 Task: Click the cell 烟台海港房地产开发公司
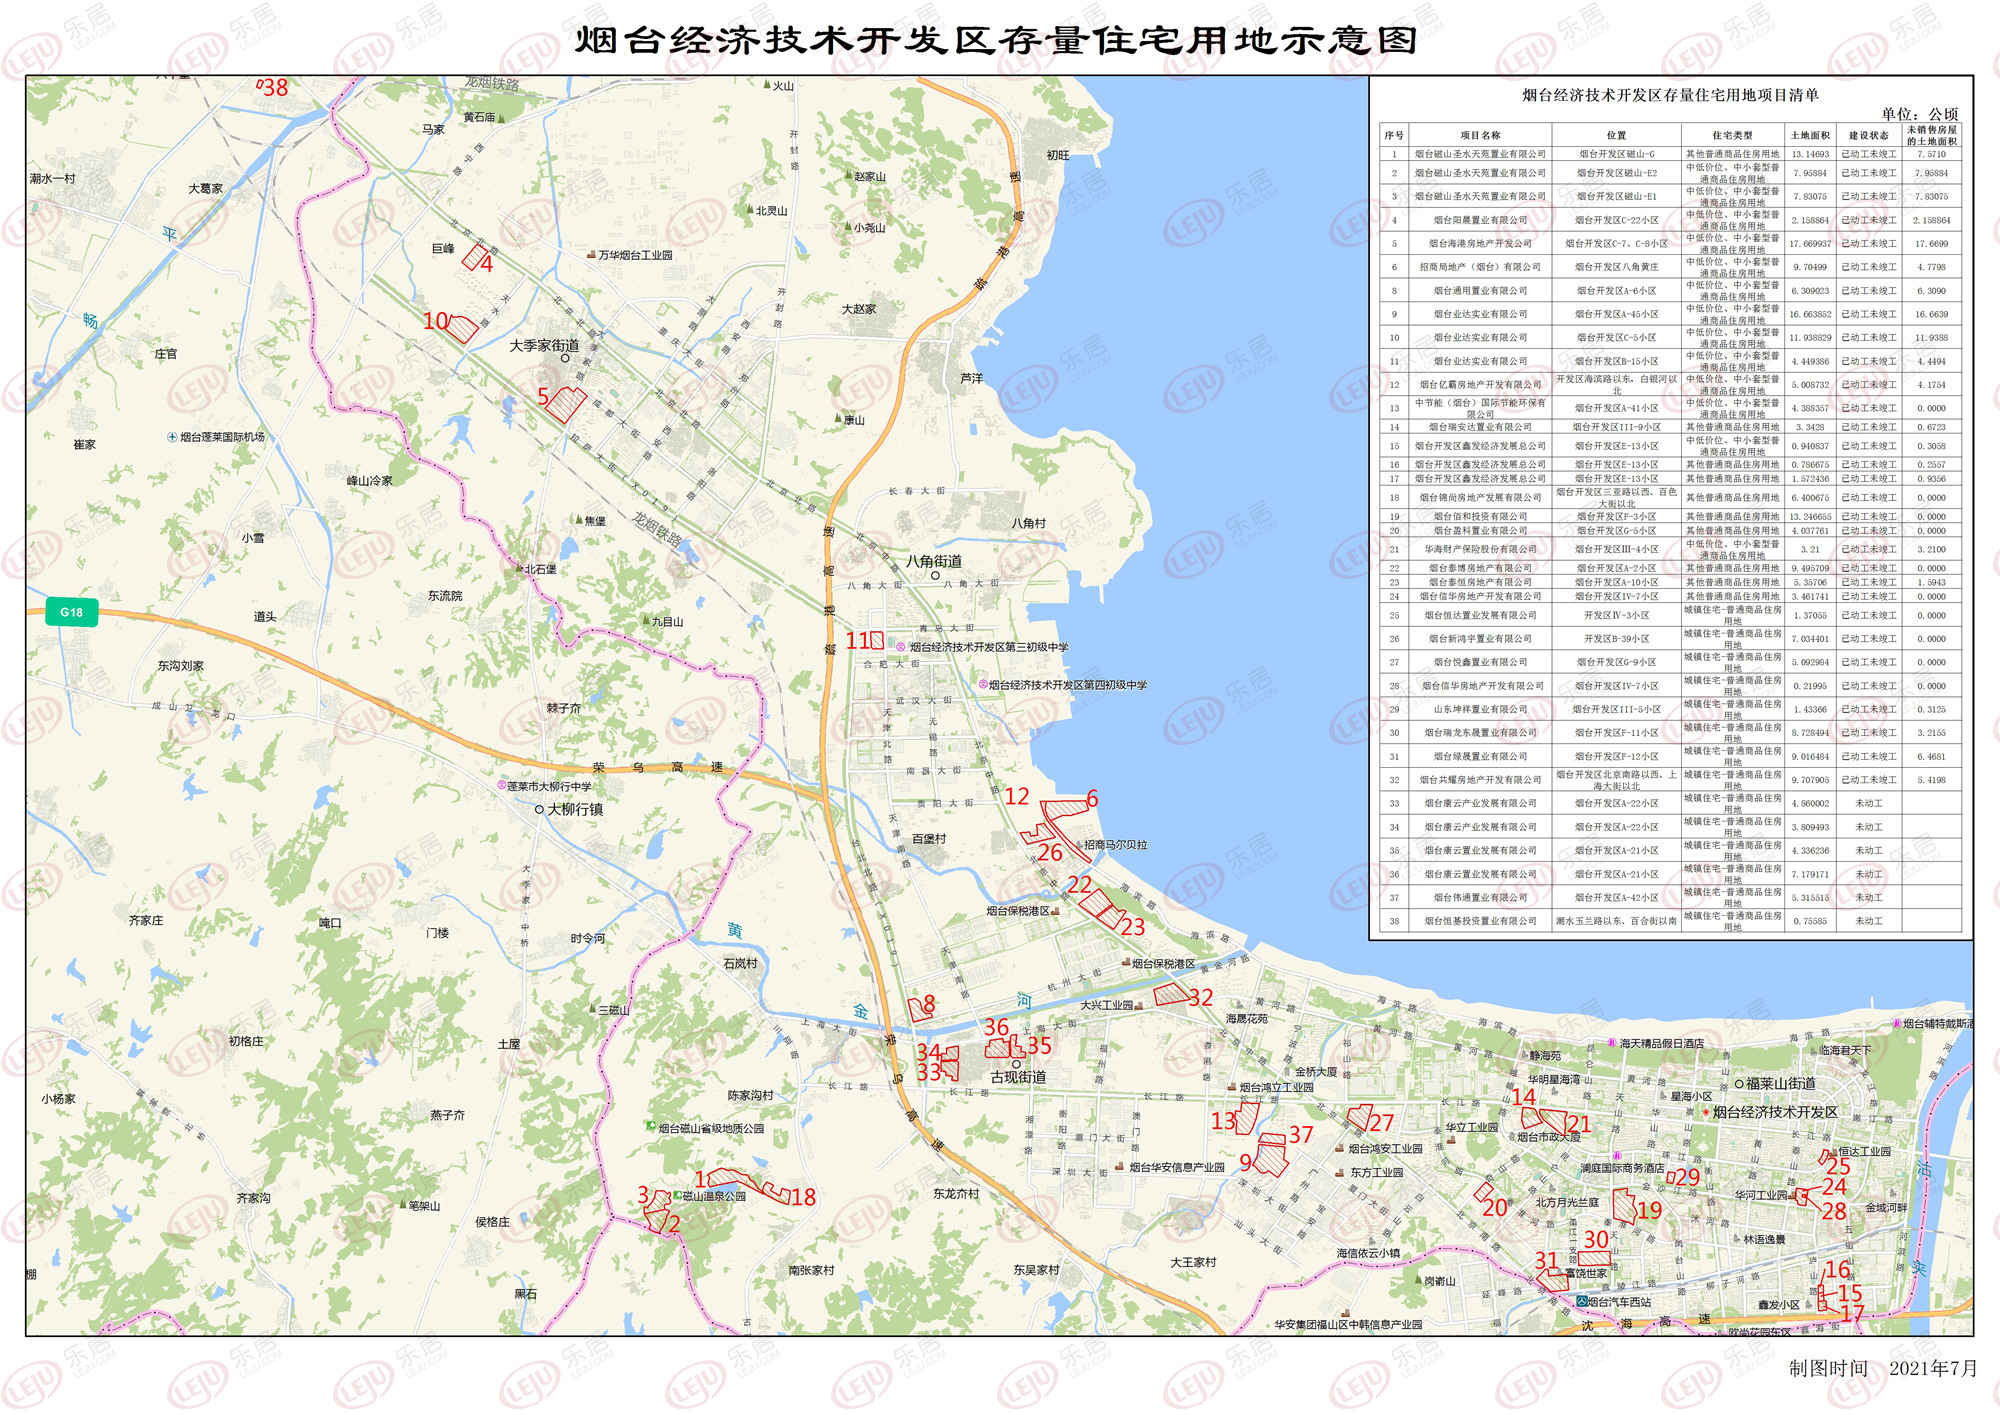coord(1480,244)
